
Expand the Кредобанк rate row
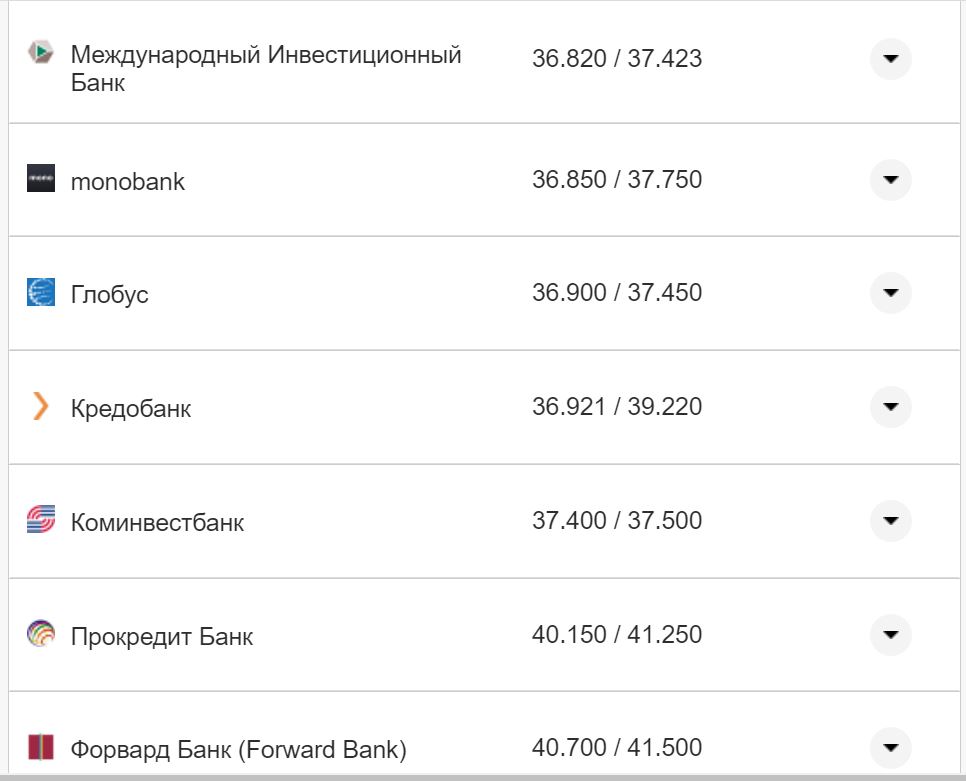click(x=889, y=408)
